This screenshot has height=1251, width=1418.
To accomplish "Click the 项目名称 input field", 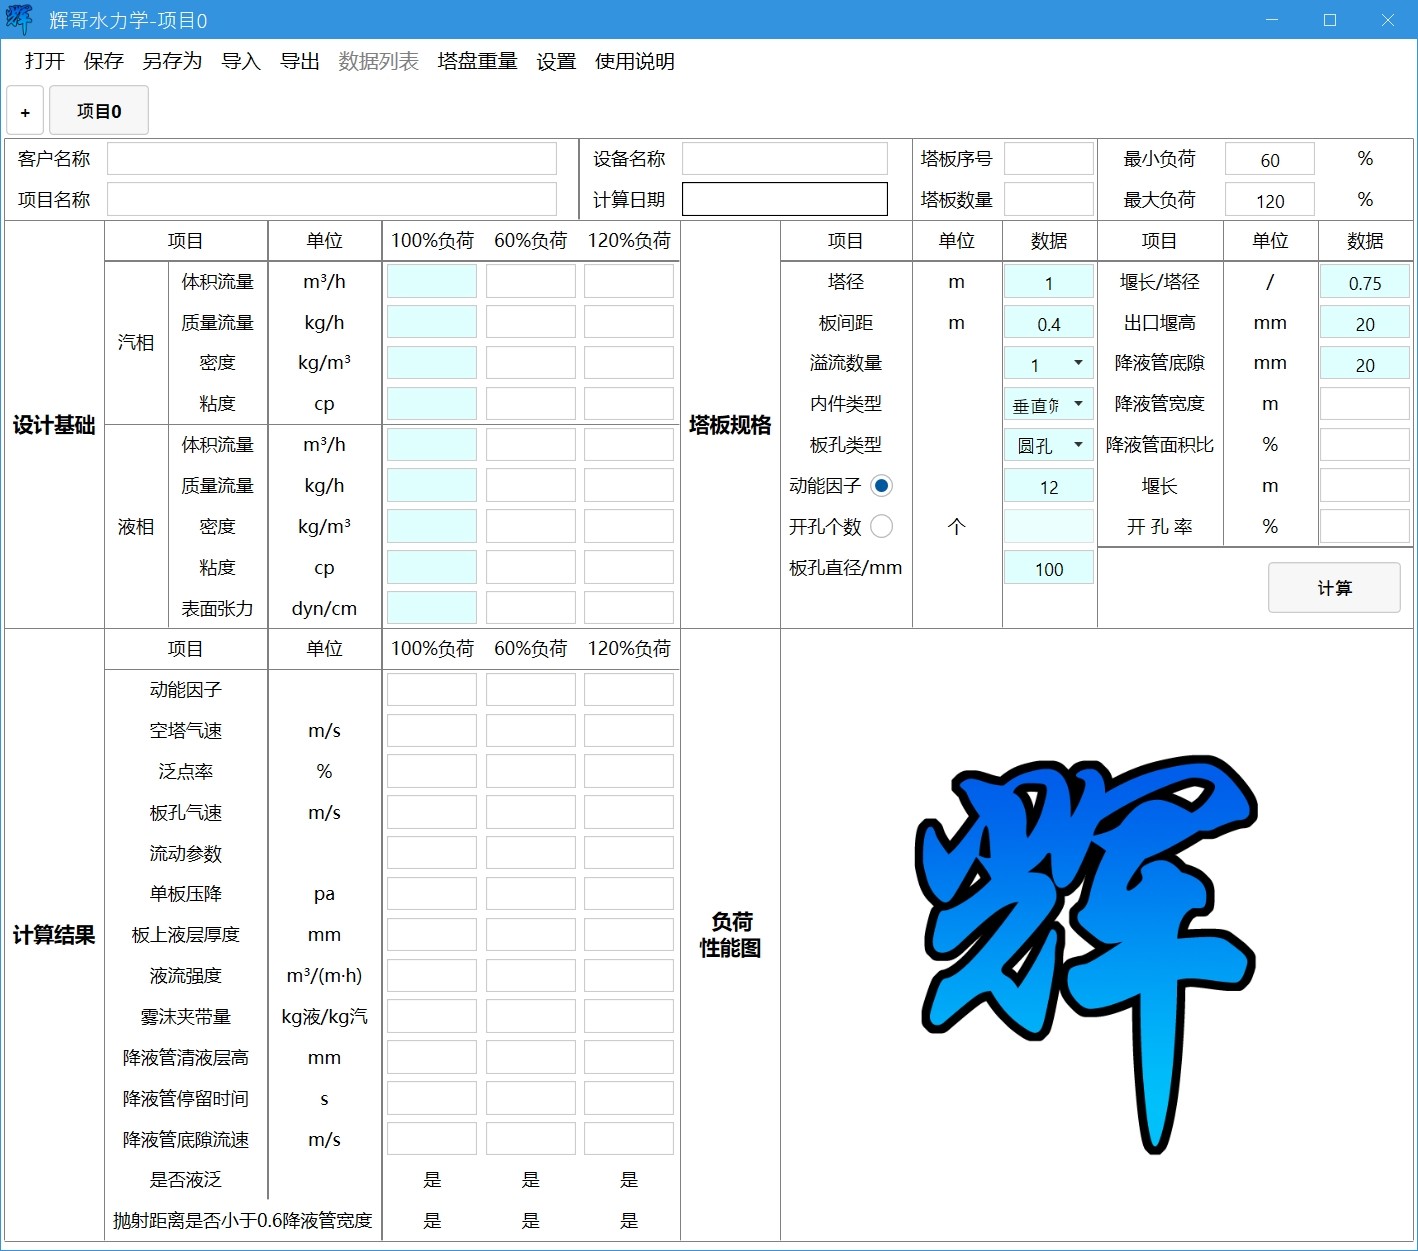I will tap(332, 199).
